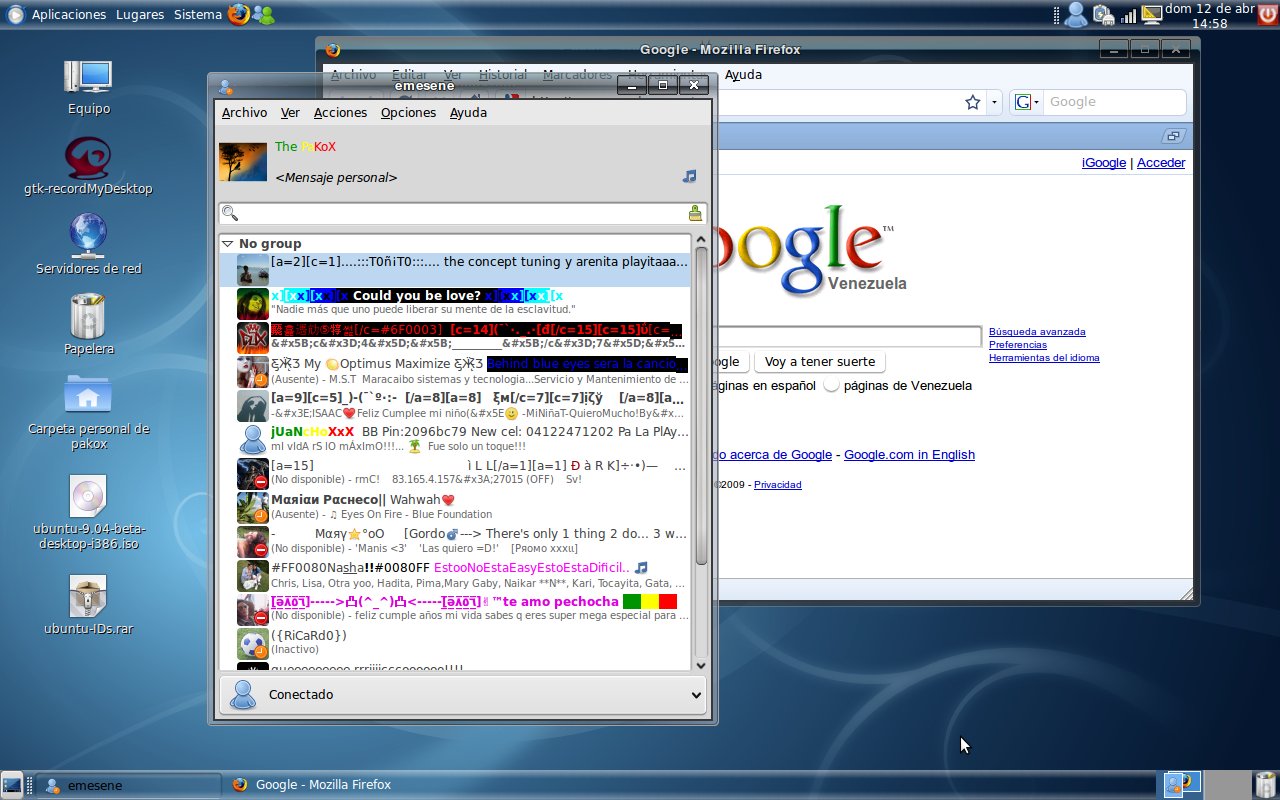Screen dimensions: 1280x800
Task: Select contact Optimus Maximize
Action: click(x=455, y=372)
